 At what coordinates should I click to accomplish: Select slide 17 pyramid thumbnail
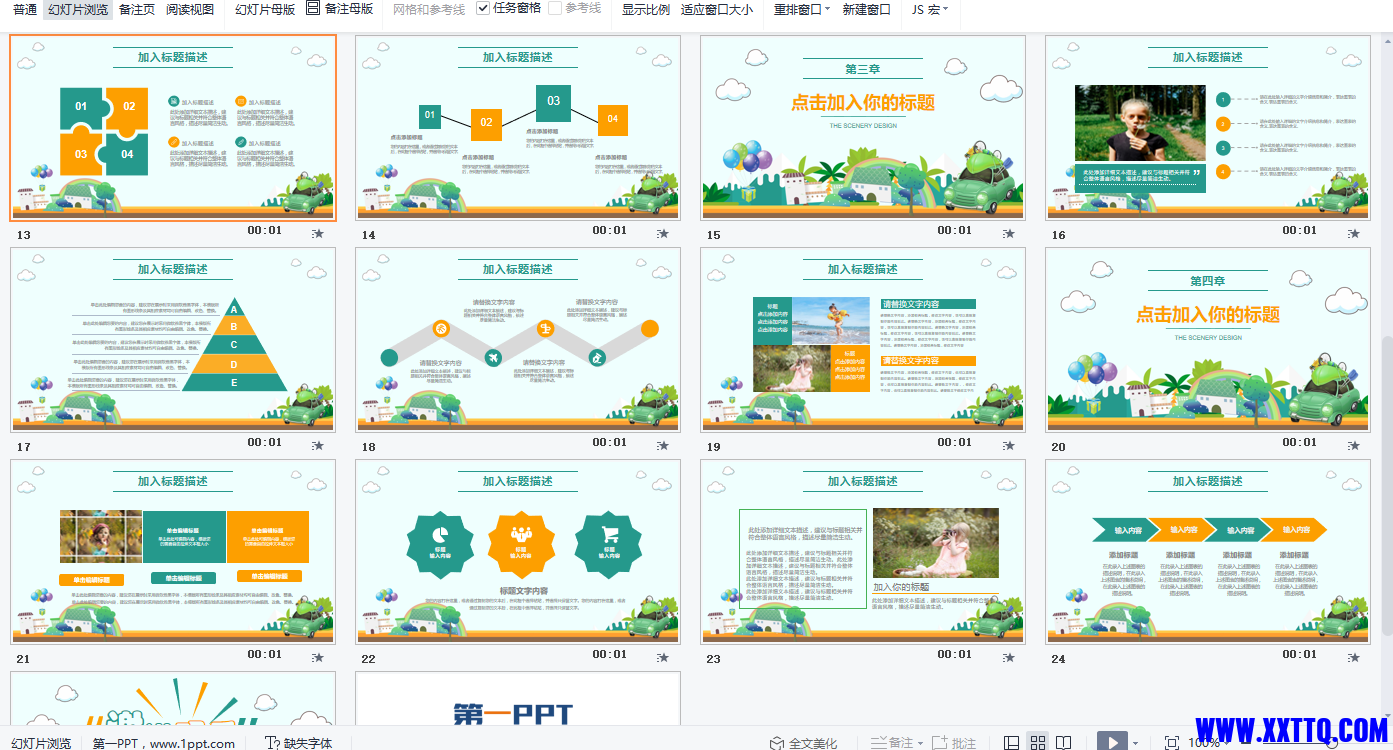click(173, 339)
